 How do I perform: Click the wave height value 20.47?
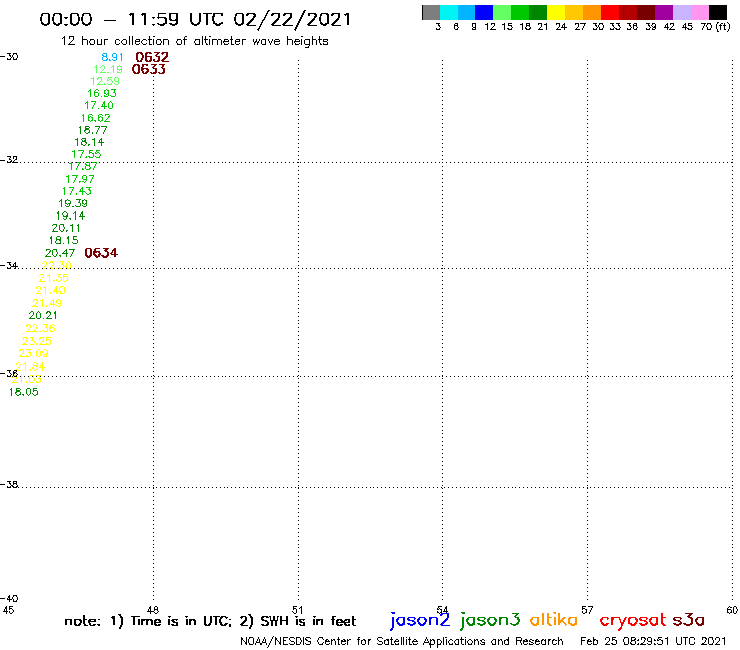click(x=60, y=253)
